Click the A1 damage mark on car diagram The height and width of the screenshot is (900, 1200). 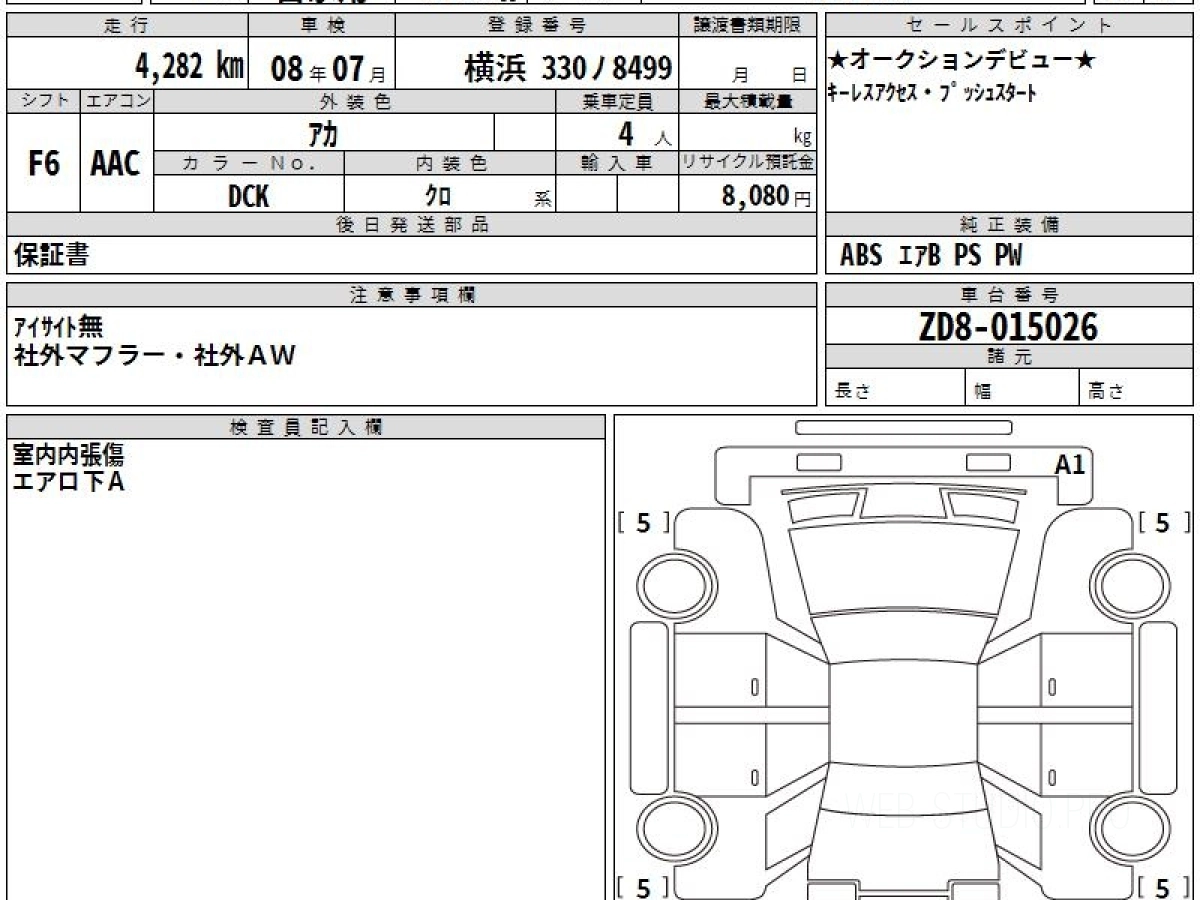pos(1070,464)
